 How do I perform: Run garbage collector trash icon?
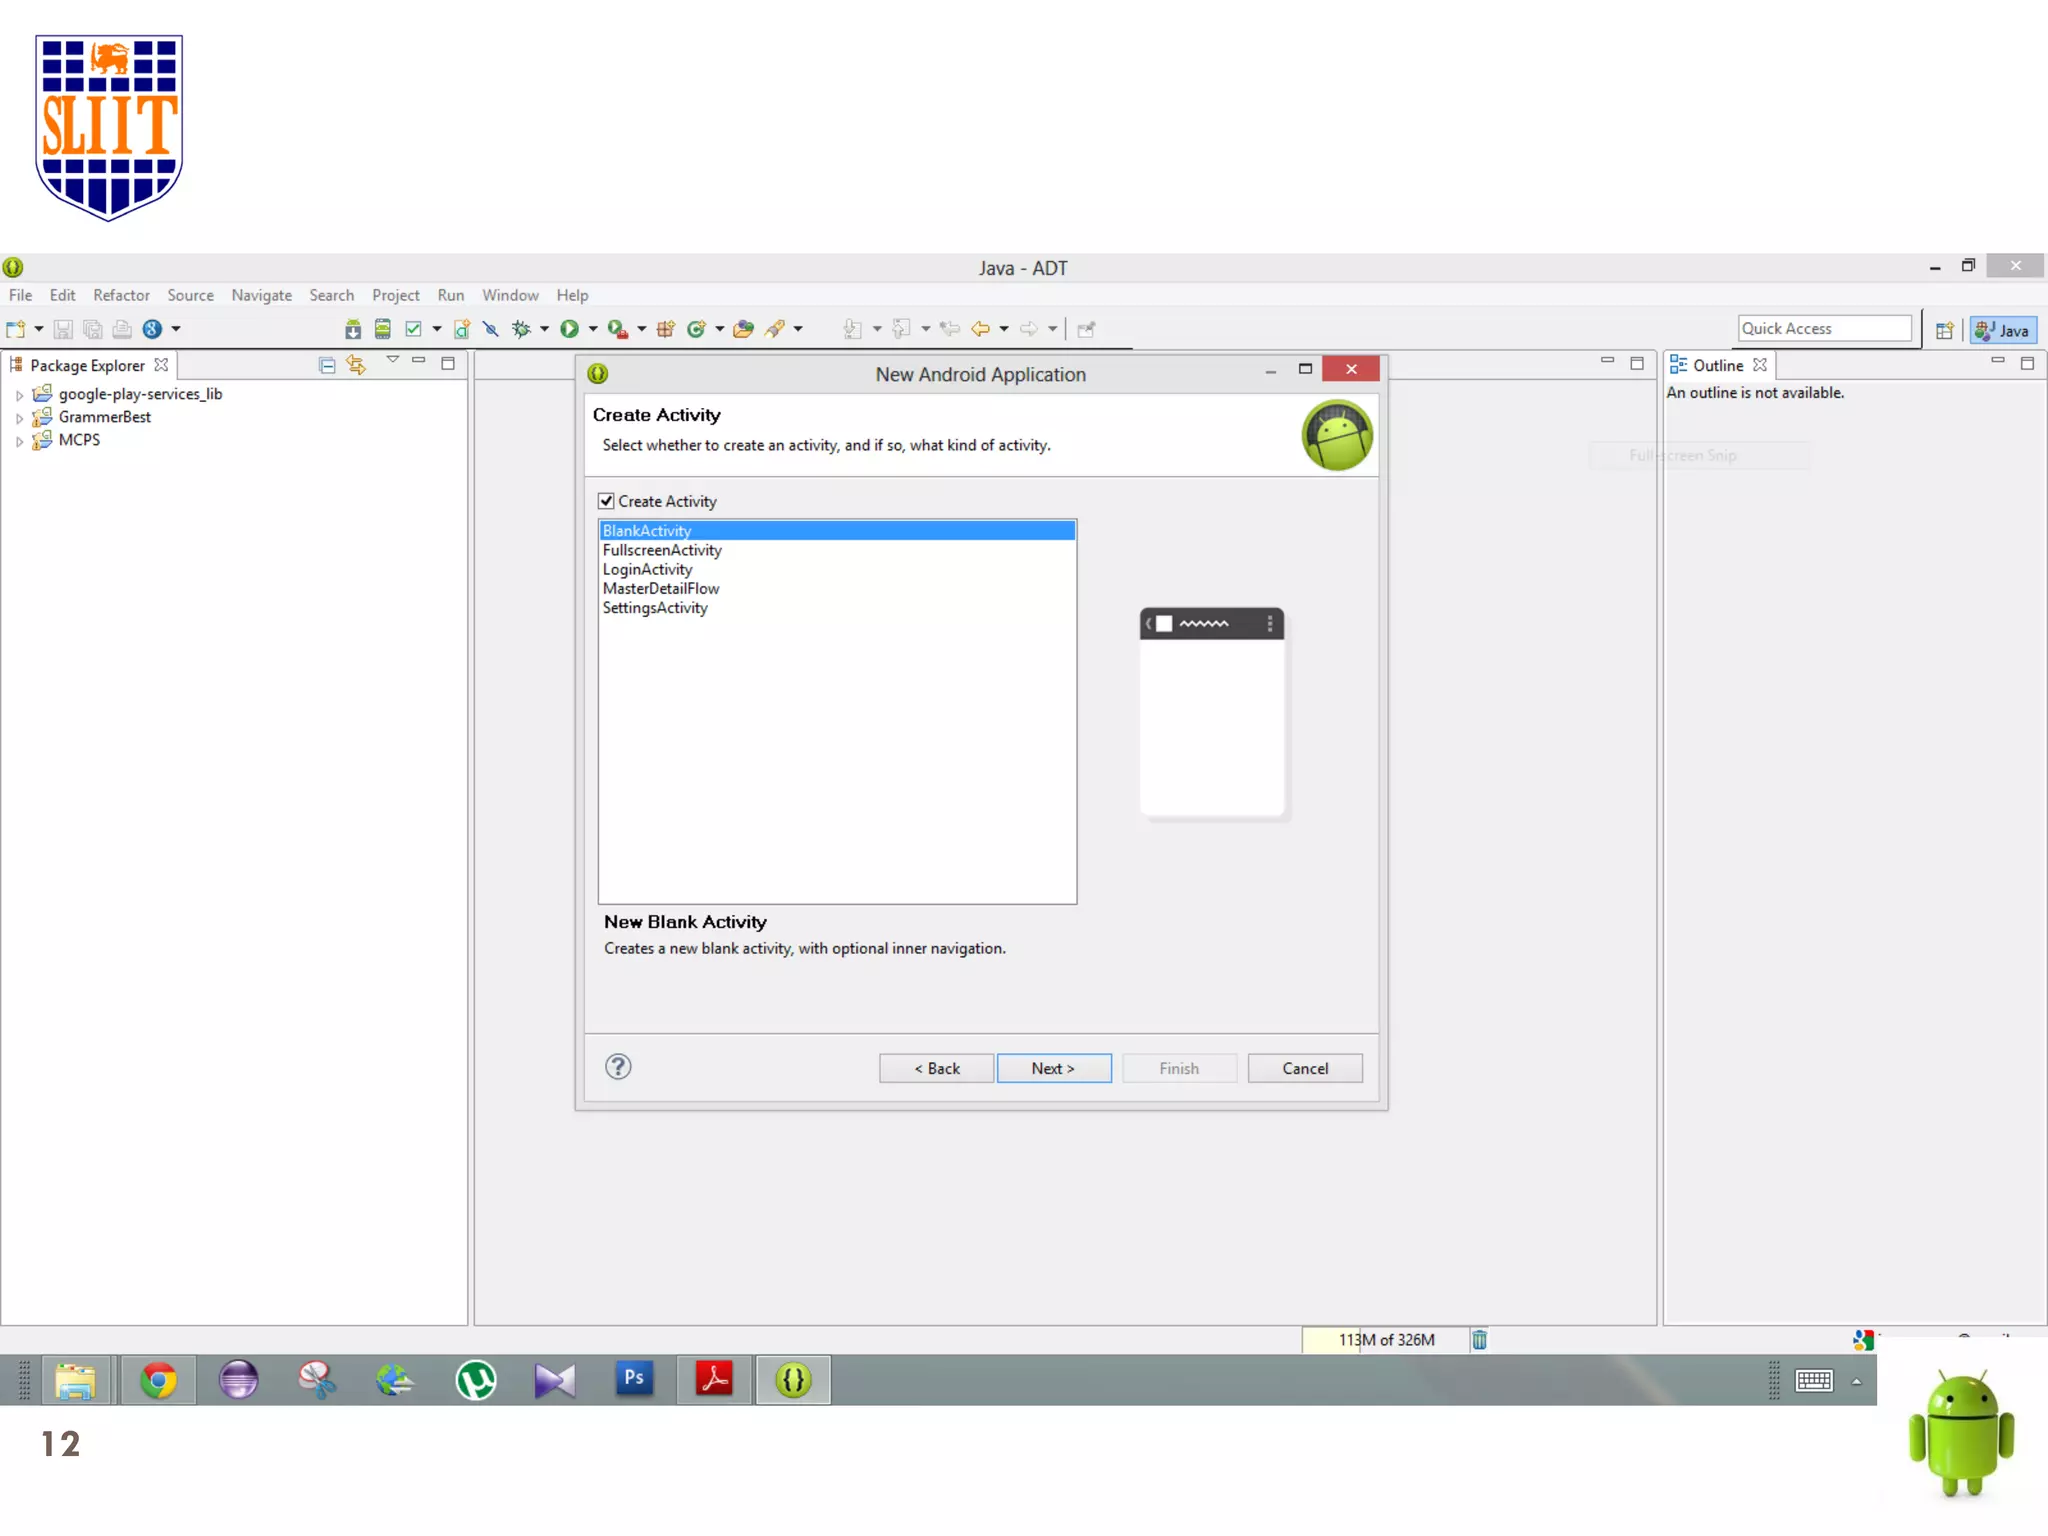(1479, 1340)
